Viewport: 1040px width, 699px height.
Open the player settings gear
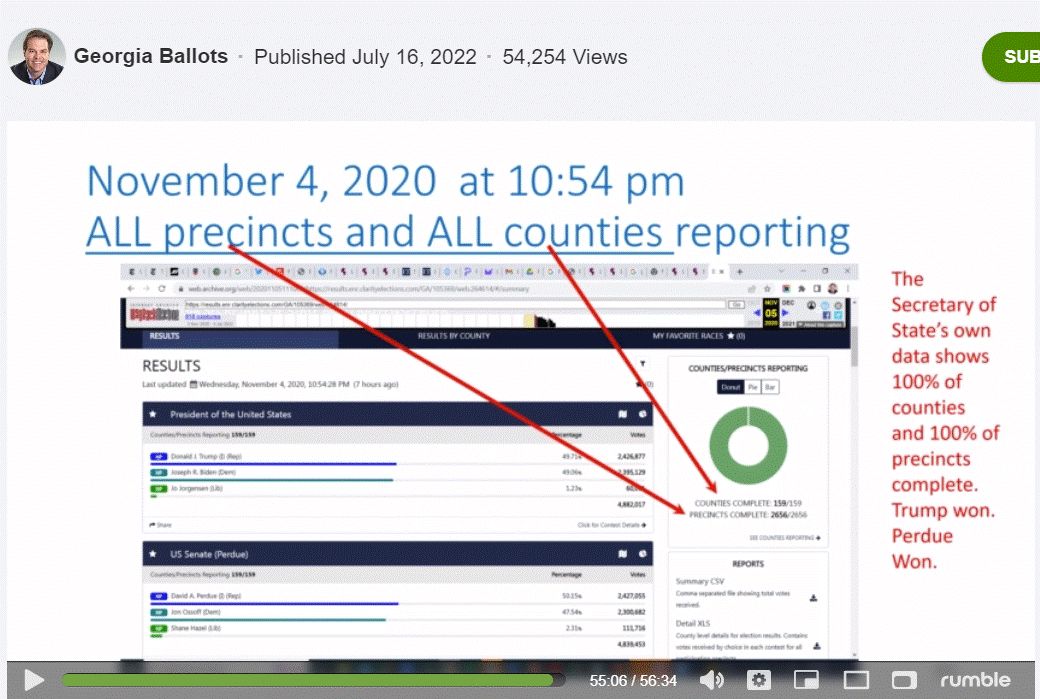(760, 681)
